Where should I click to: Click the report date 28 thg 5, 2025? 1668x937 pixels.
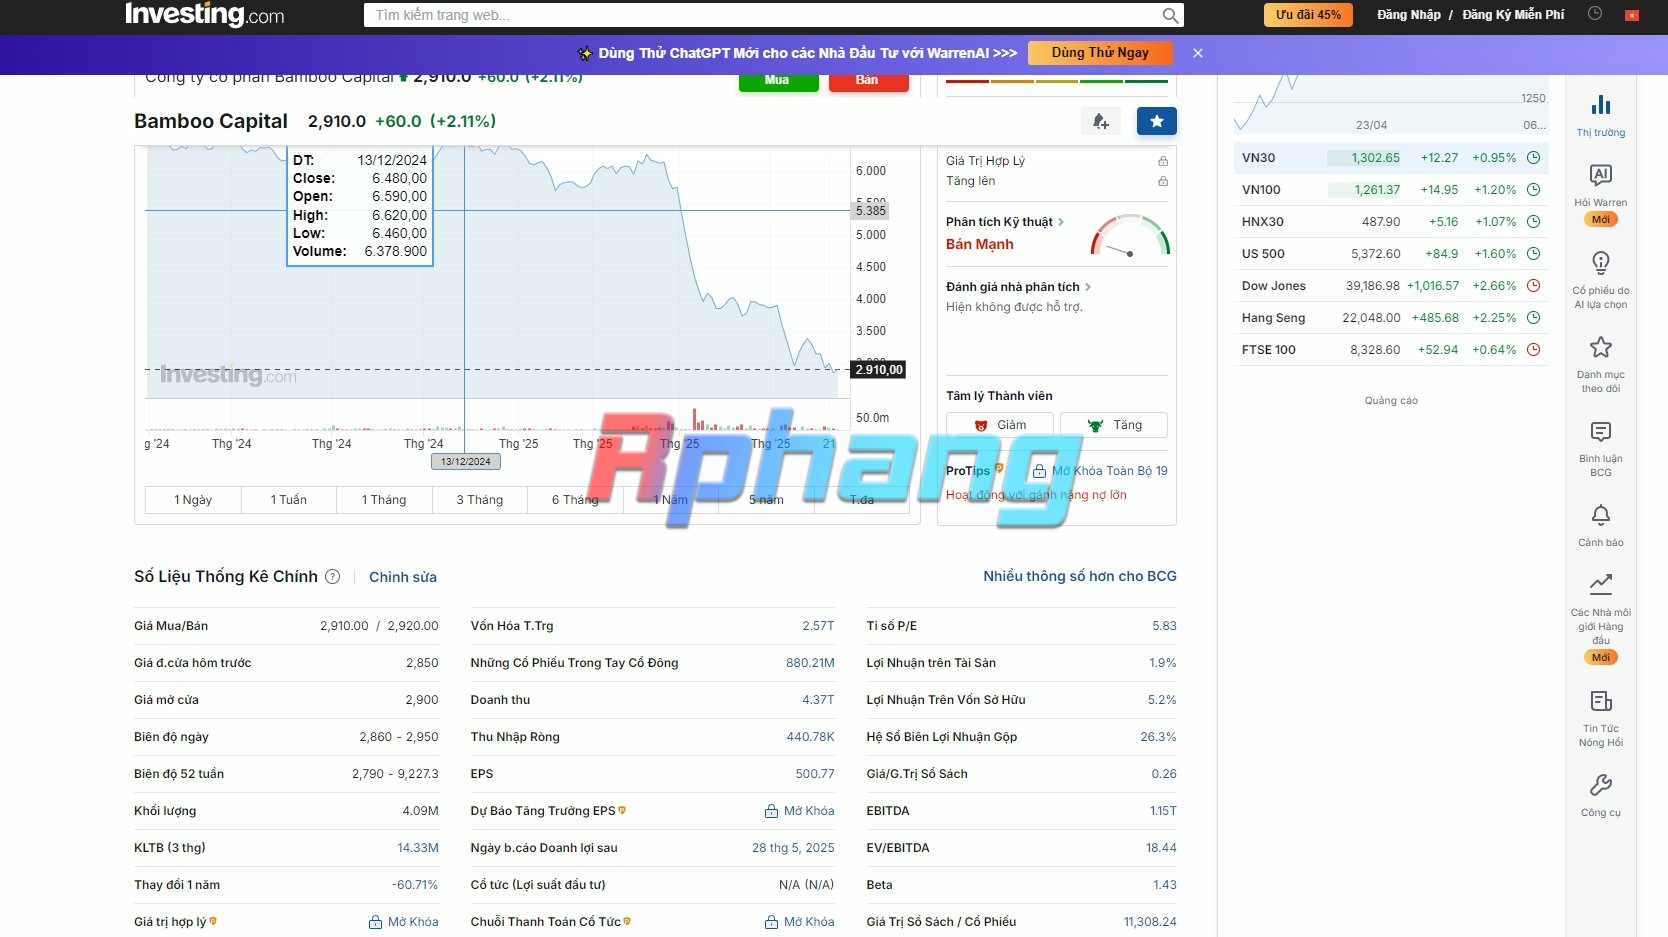[793, 848]
